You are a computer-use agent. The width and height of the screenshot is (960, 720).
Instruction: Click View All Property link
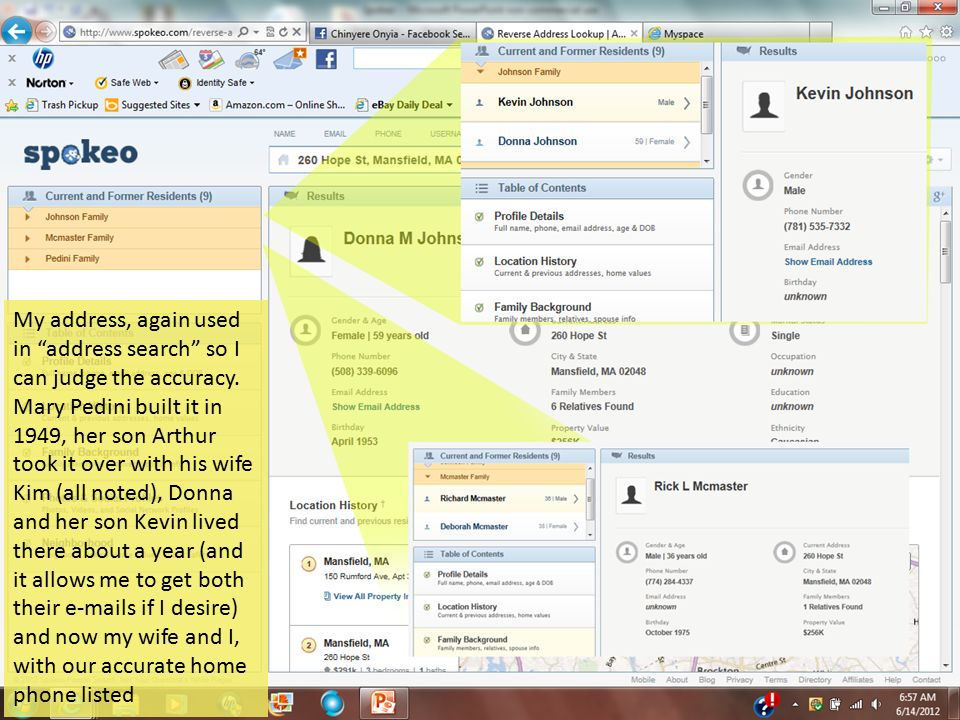[x=366, y=596]
